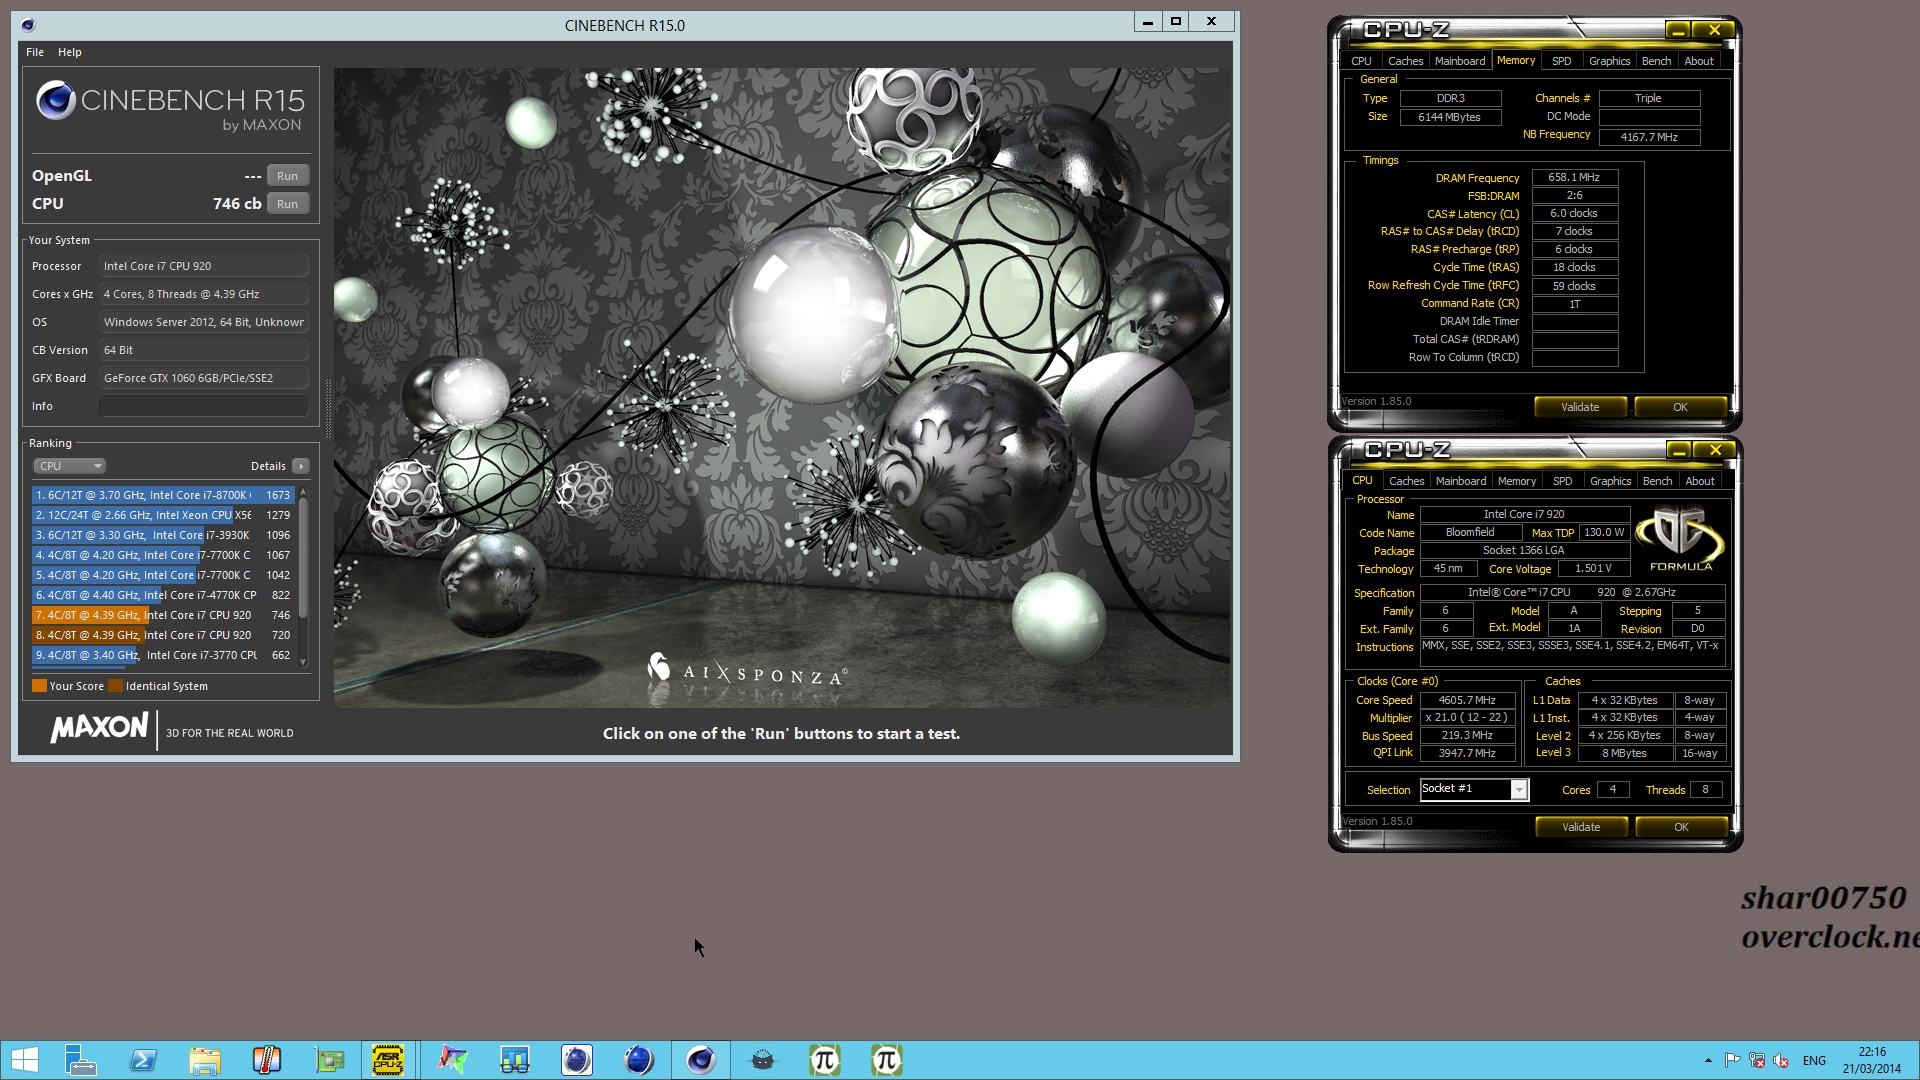Switch to Memory tab in lower CPU-Z window
The image size is (1920, 1080).
tap(1517, 481)
